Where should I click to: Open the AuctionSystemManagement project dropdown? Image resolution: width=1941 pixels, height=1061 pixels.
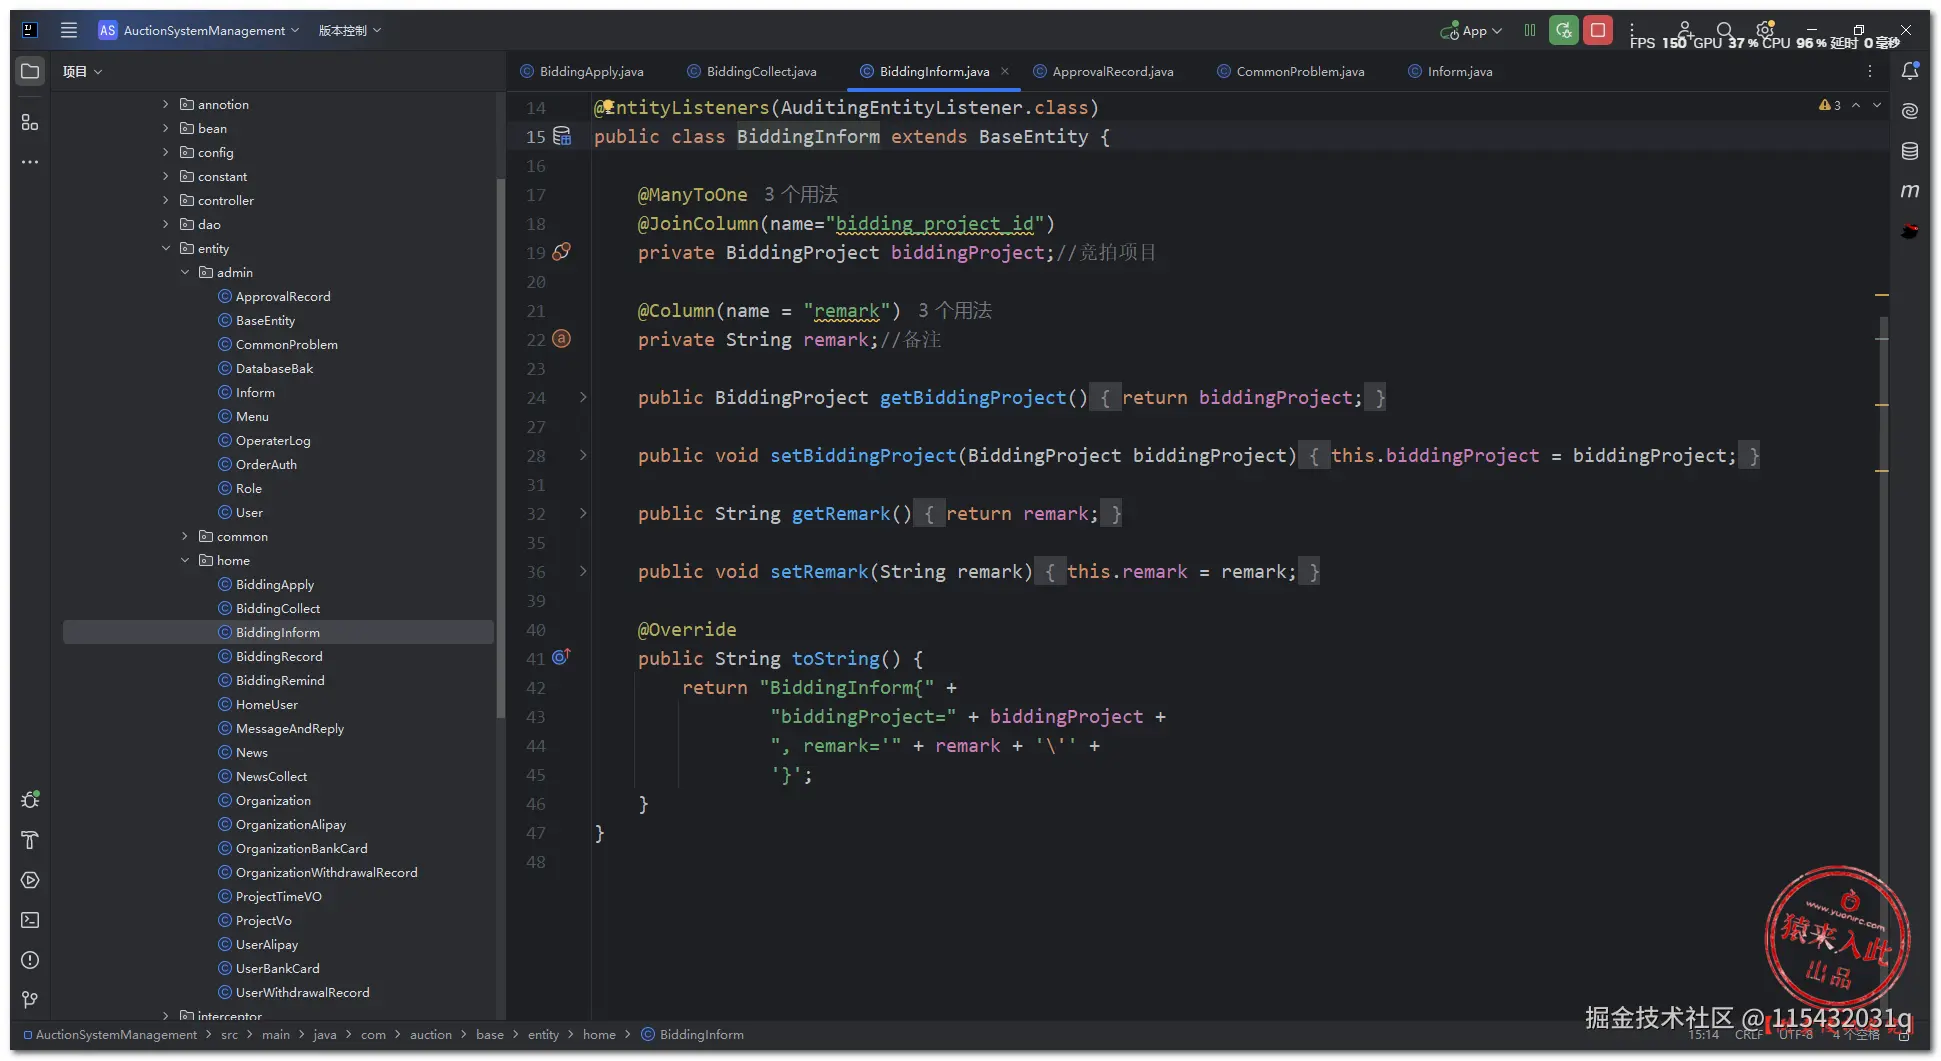click(x=200, y=30)
